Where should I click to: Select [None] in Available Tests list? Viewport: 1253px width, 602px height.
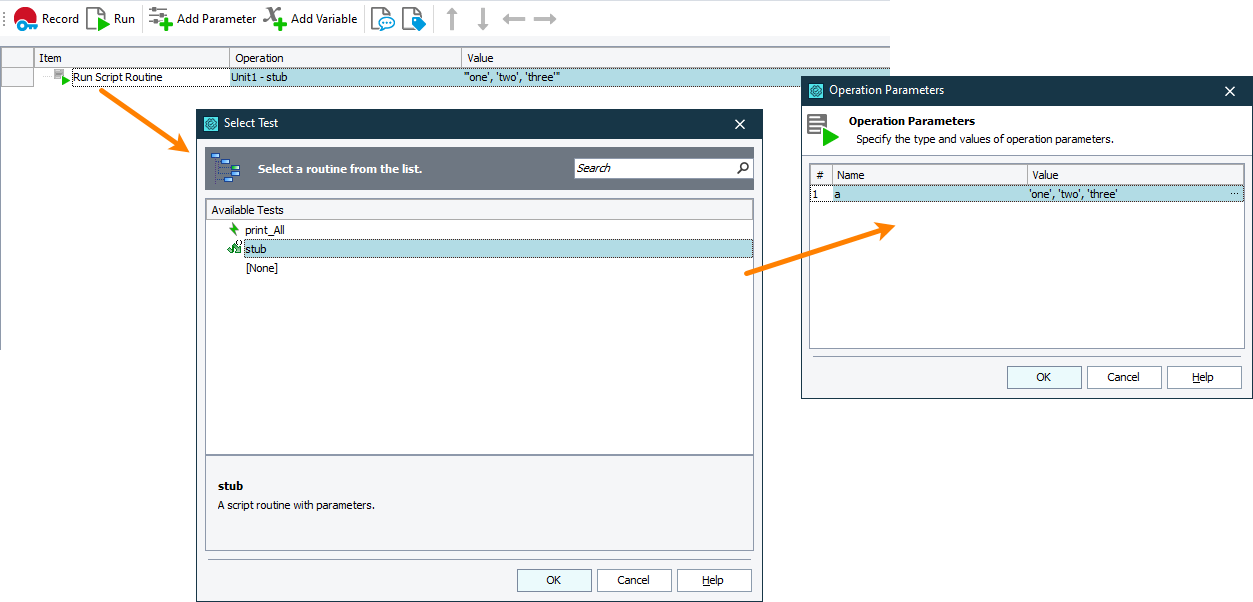point(261,268)
